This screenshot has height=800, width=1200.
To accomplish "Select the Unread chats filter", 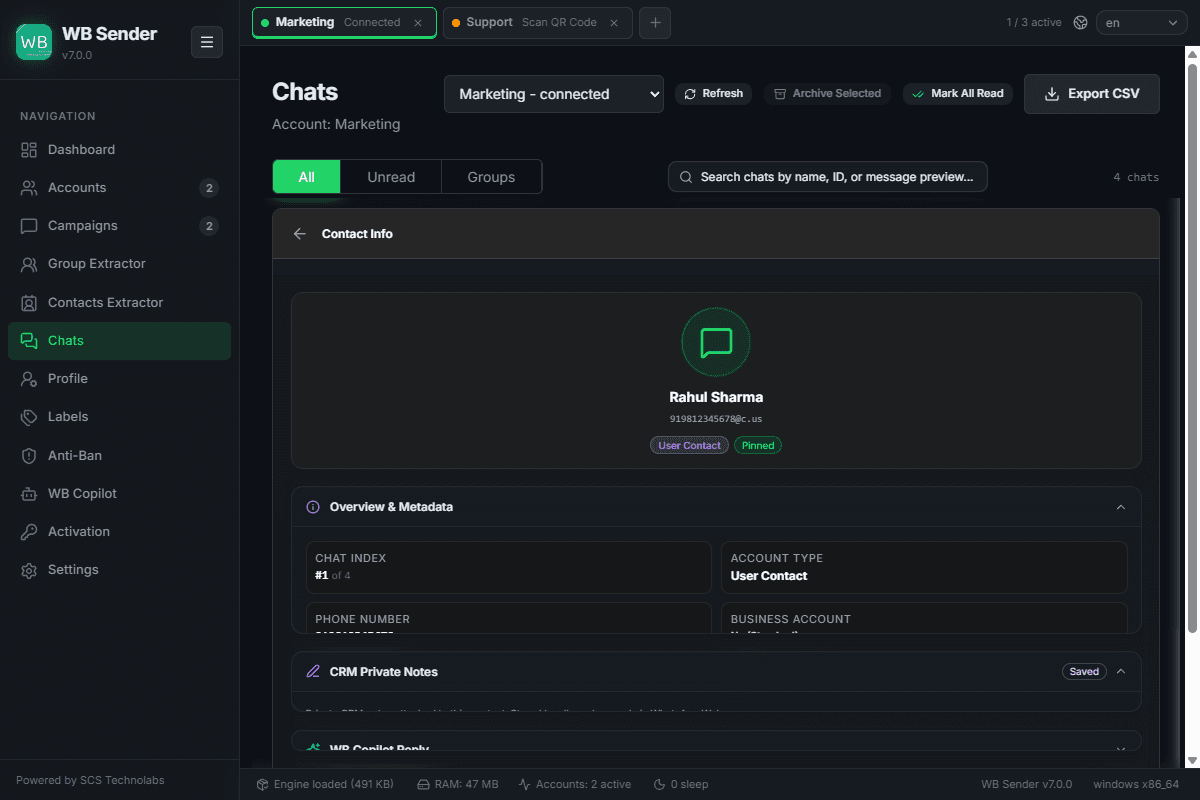I will coord(391,177).
